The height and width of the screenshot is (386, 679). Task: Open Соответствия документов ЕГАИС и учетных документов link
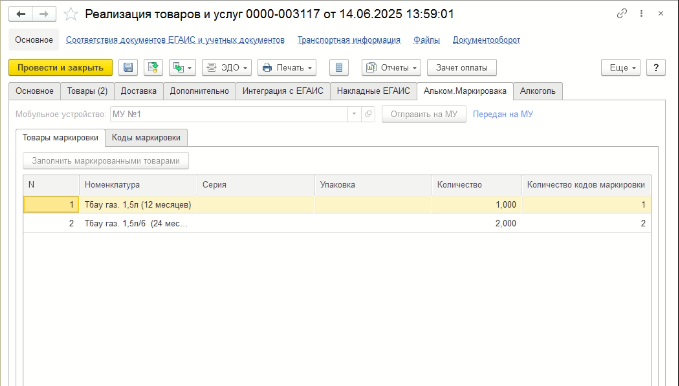pos(175,40)
